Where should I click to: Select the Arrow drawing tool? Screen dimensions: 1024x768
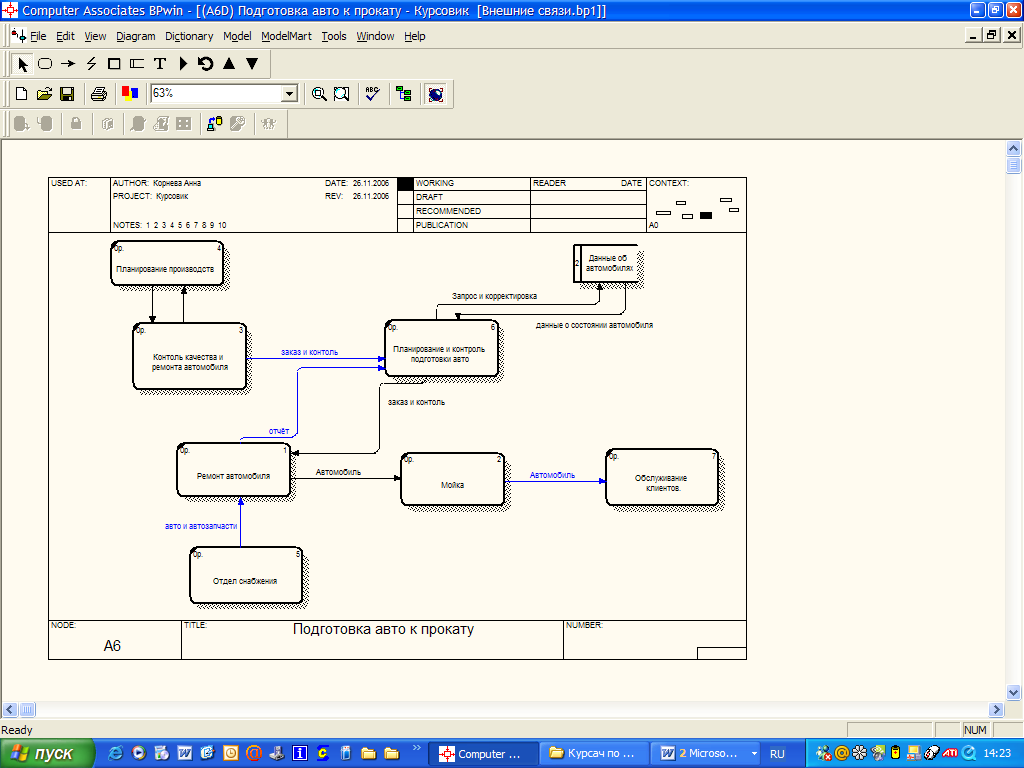pos(68,64)
